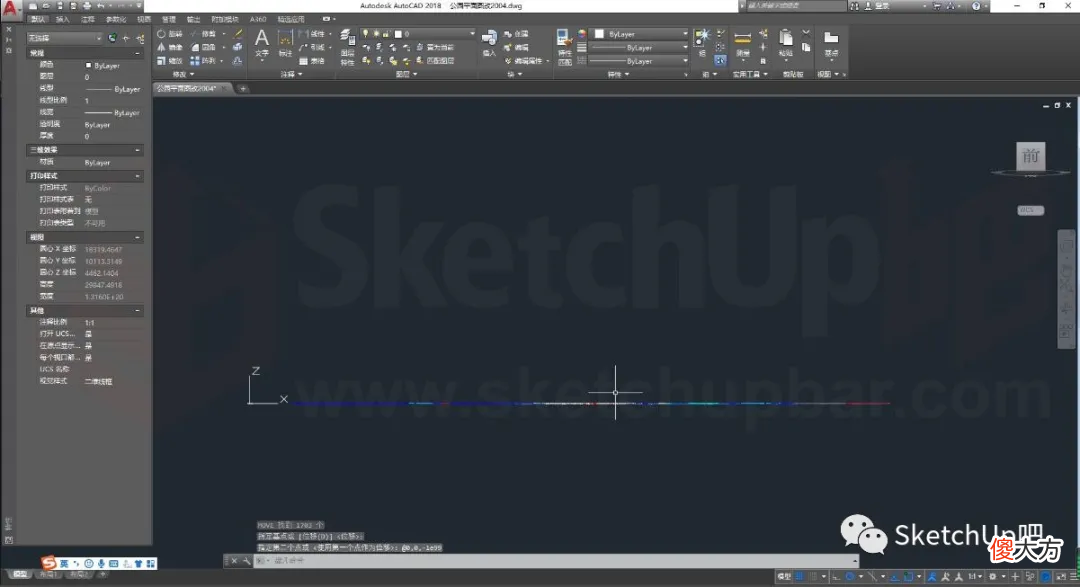This screenshot has width=1080, height=587.
Task: Click the 插入 insert block tool
Action: pos(489,43)
